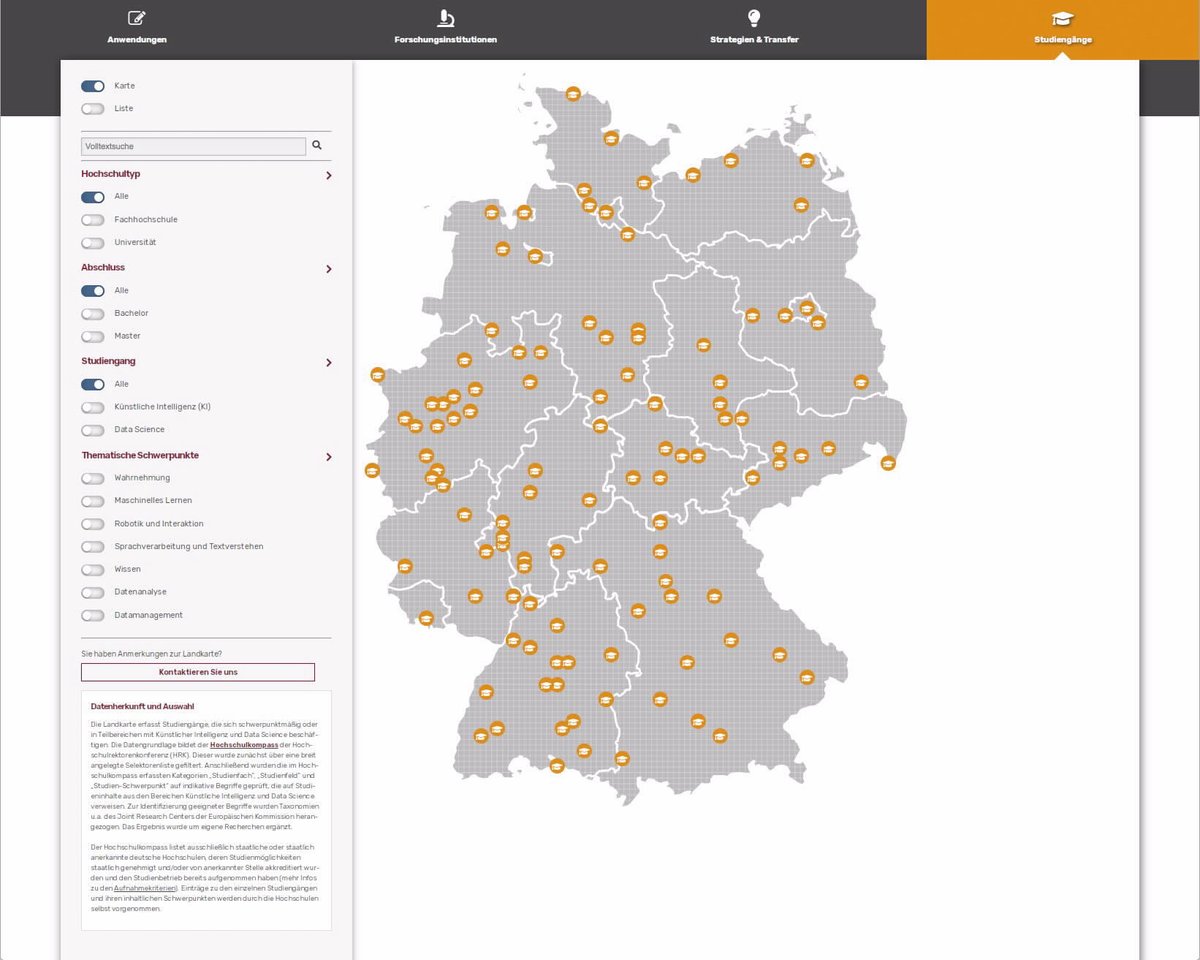Enable the Master filter switch
Viewport: 1200px width, 960px height.
point(93,337)
